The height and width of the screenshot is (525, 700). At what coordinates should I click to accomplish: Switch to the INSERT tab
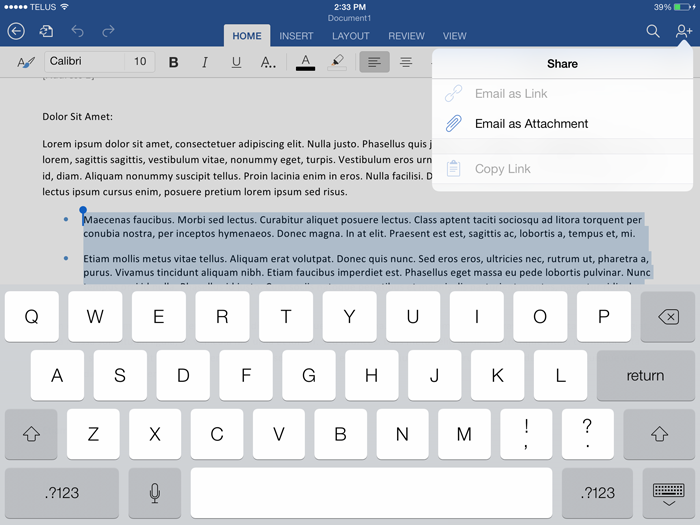pos(296,36)
